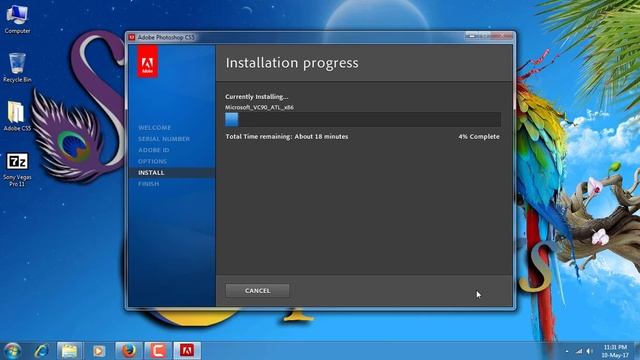Select the Recycle Bin desktop icon
The width and height of the screenshot is (640, 360).
pos(17,68)
